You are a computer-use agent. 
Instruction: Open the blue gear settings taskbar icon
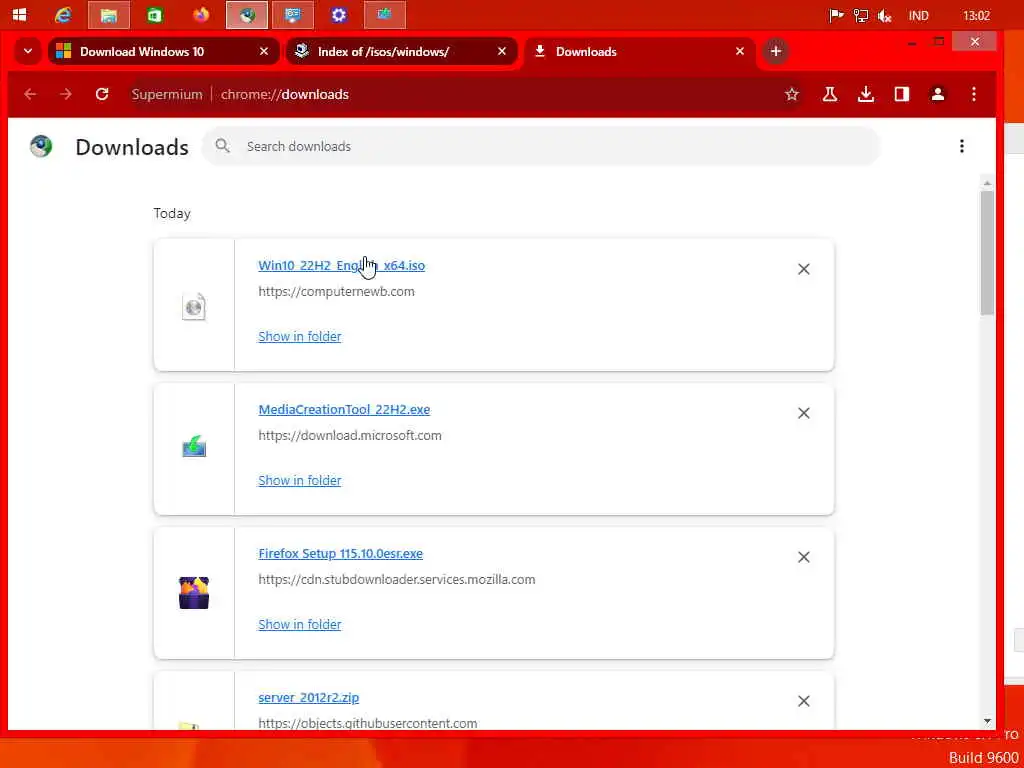tap(338, 15)
